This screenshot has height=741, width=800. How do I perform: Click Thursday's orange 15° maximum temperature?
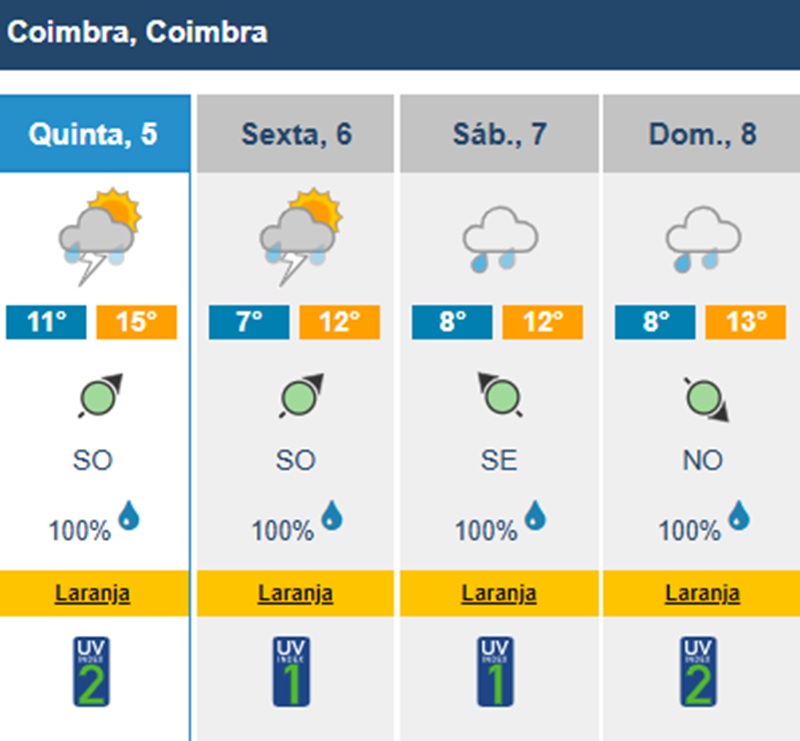(x=136, y=322)
